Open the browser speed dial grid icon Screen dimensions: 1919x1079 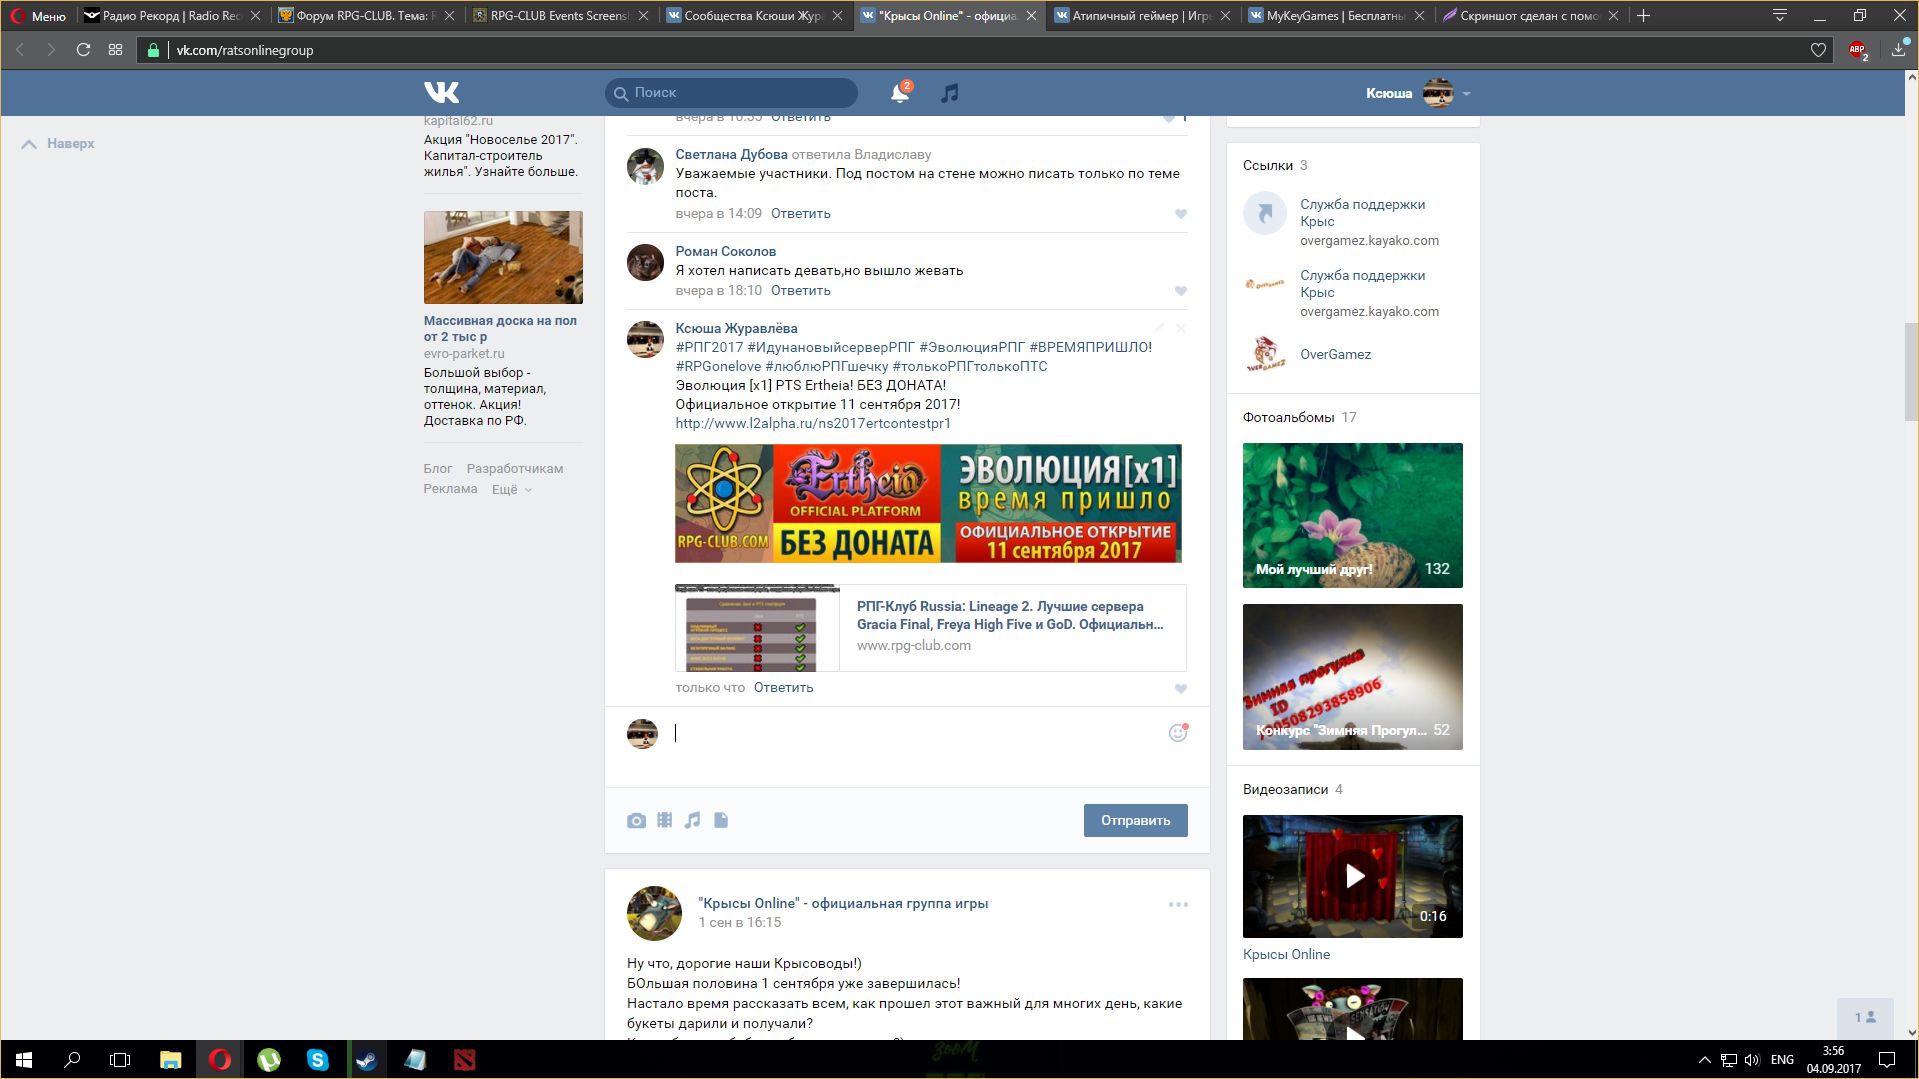click(116, 50)
